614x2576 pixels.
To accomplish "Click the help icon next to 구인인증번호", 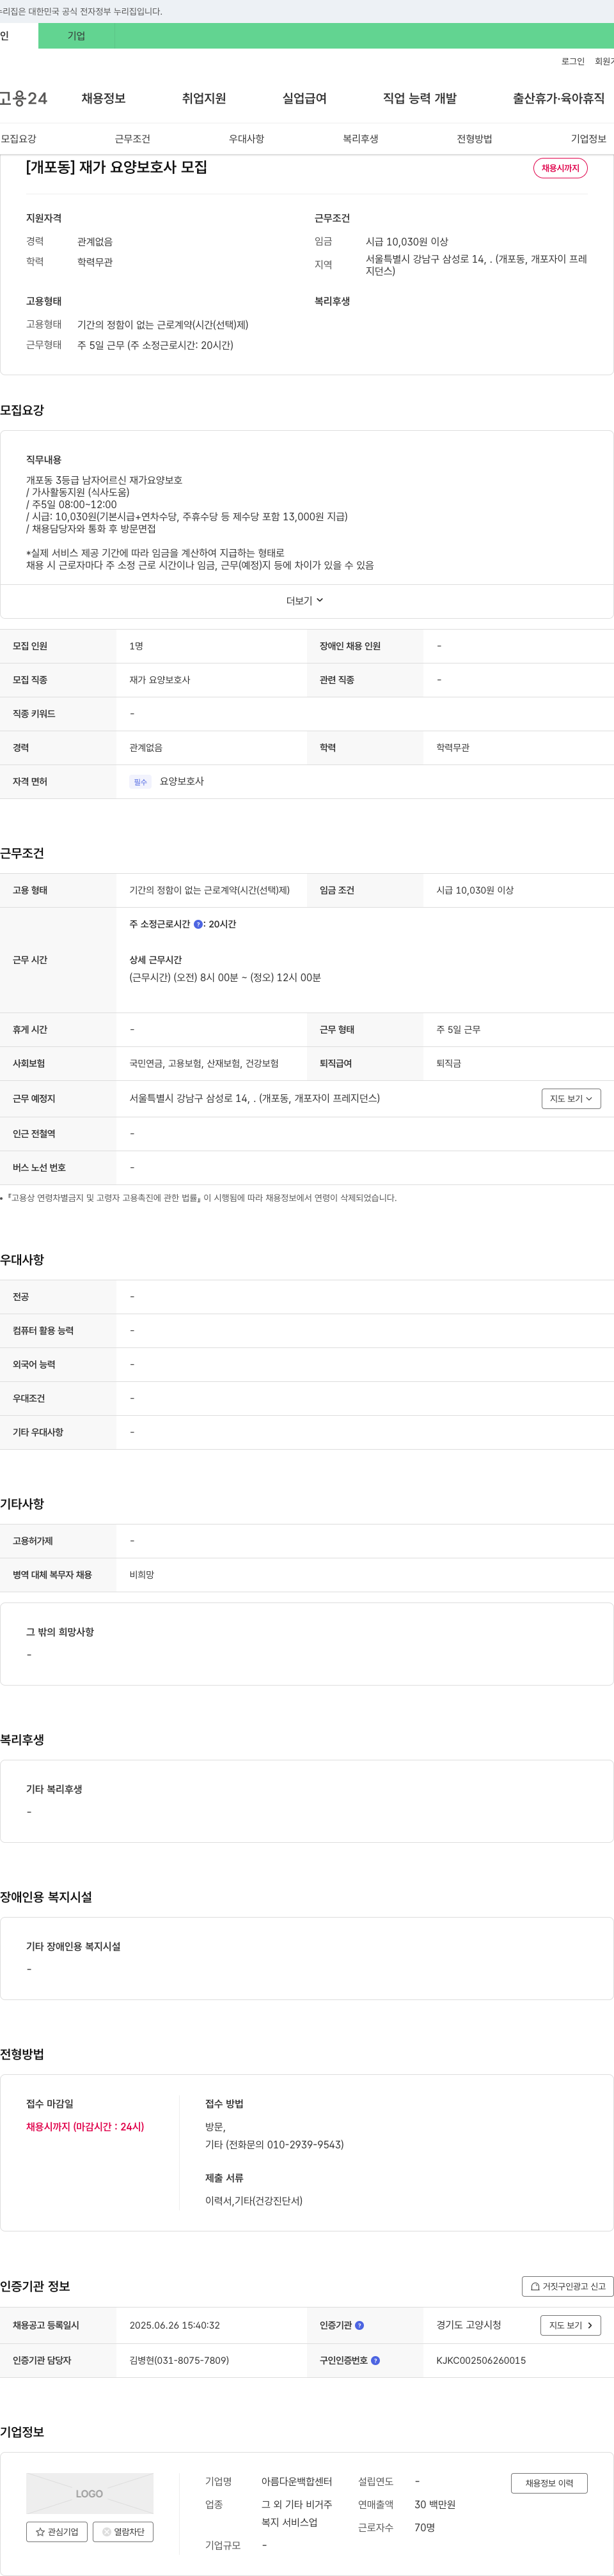I will (376, 2360).
